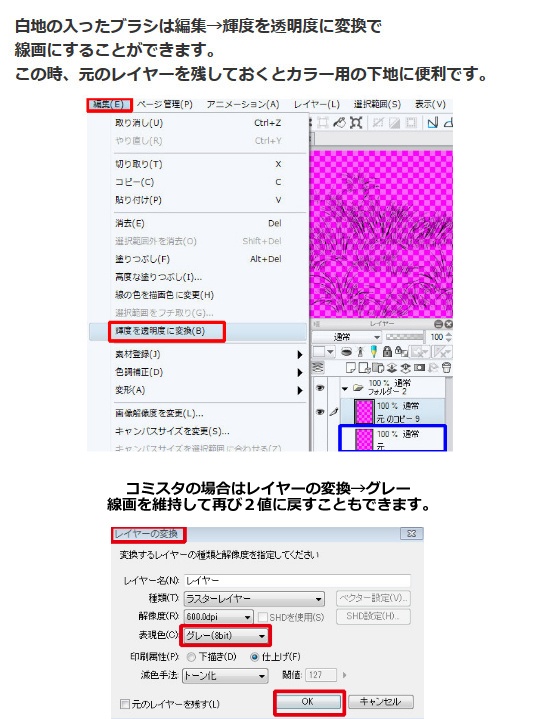Image resolution: width=548 pixels, height=719 pixels.
Task: Open the レイヤー(L) menu
Action: tap(316, 105)
